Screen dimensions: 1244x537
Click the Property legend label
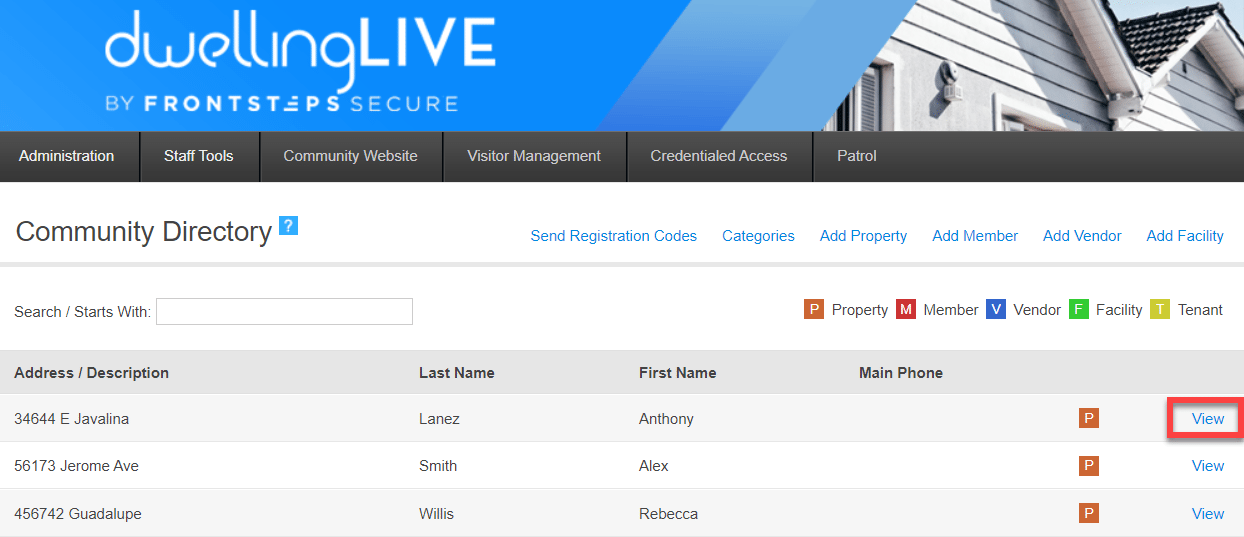[860, 310]
